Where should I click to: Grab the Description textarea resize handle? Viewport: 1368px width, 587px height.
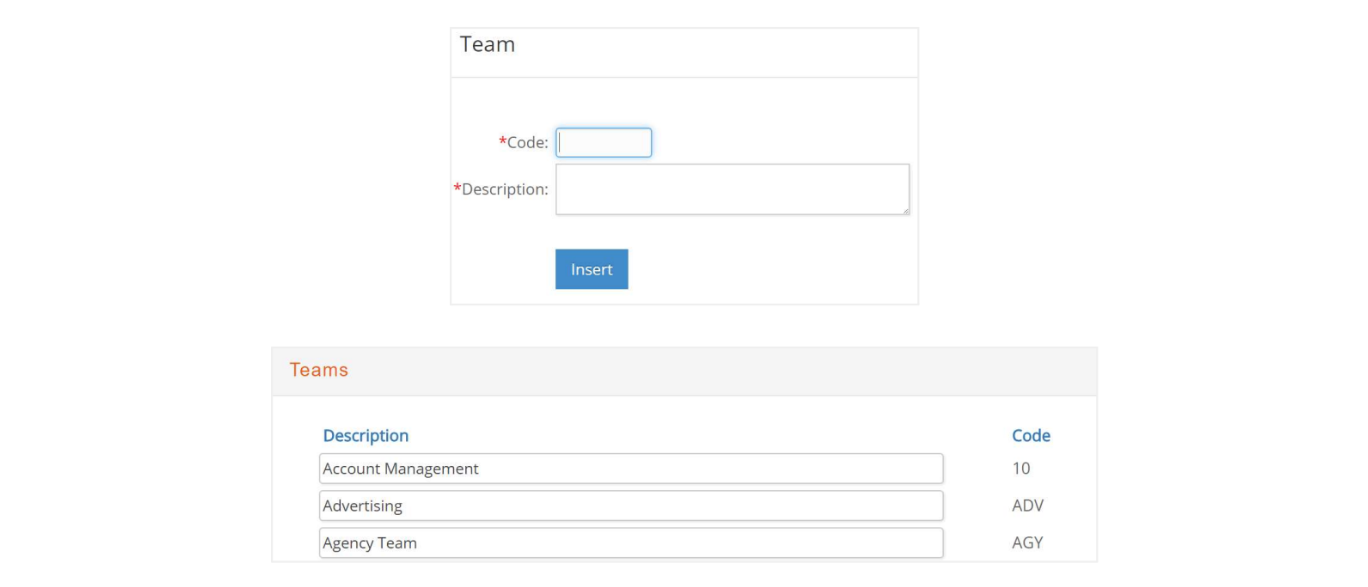[905, 210]
